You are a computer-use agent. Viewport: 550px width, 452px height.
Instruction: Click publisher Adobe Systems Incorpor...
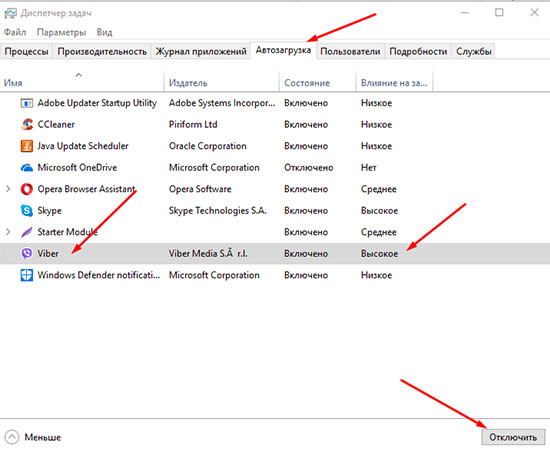[x=222, y=103]
